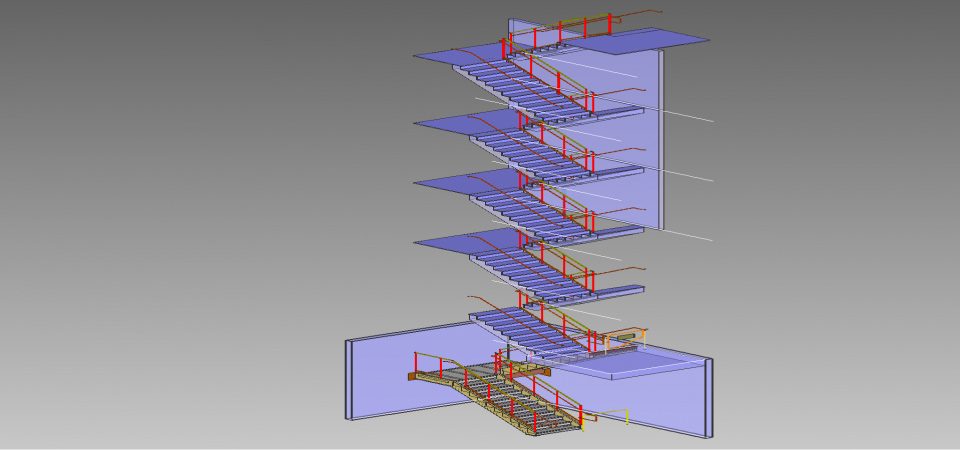Screen dimensions: 960x450
Task: Select the yellow post at bottom-right handrail end
Action: 627,417
